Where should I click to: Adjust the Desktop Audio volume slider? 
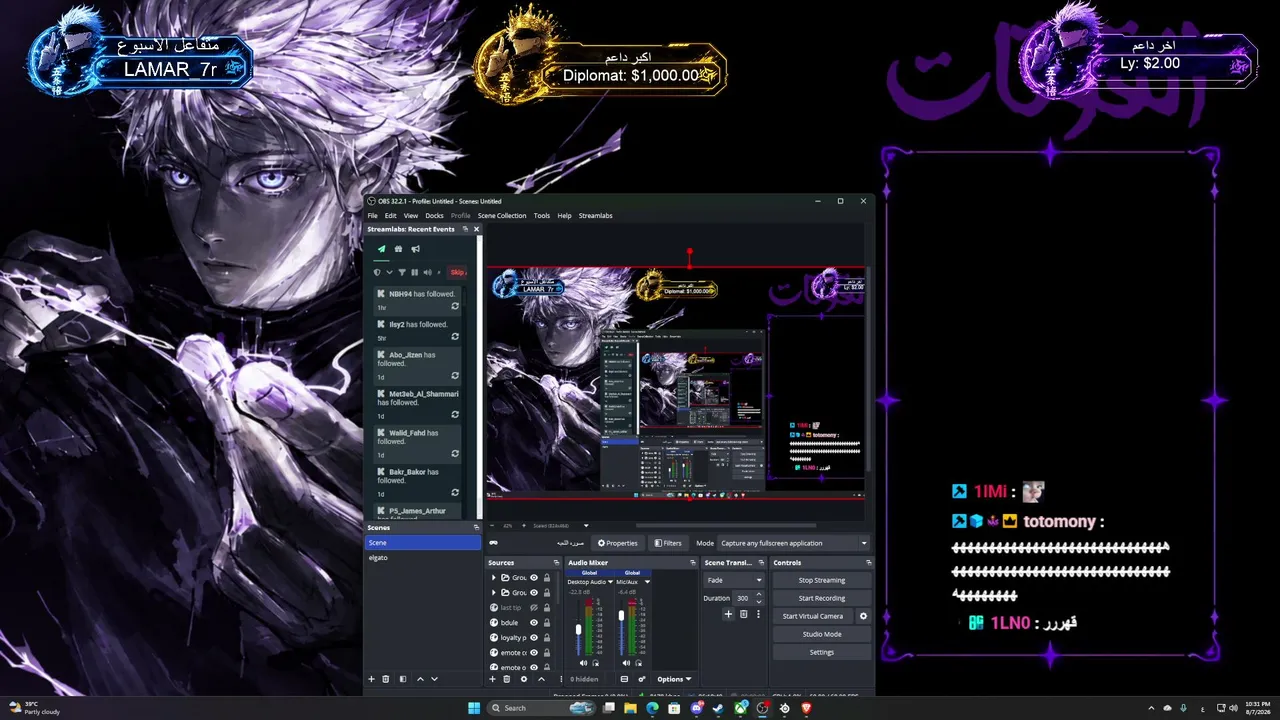coord(578,629)
